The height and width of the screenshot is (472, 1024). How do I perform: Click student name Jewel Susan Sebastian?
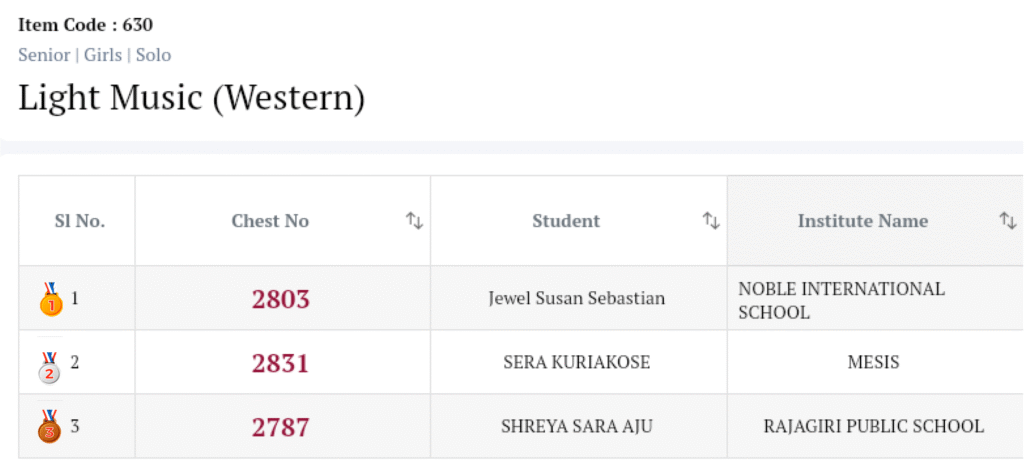click(x=576, y=299)
